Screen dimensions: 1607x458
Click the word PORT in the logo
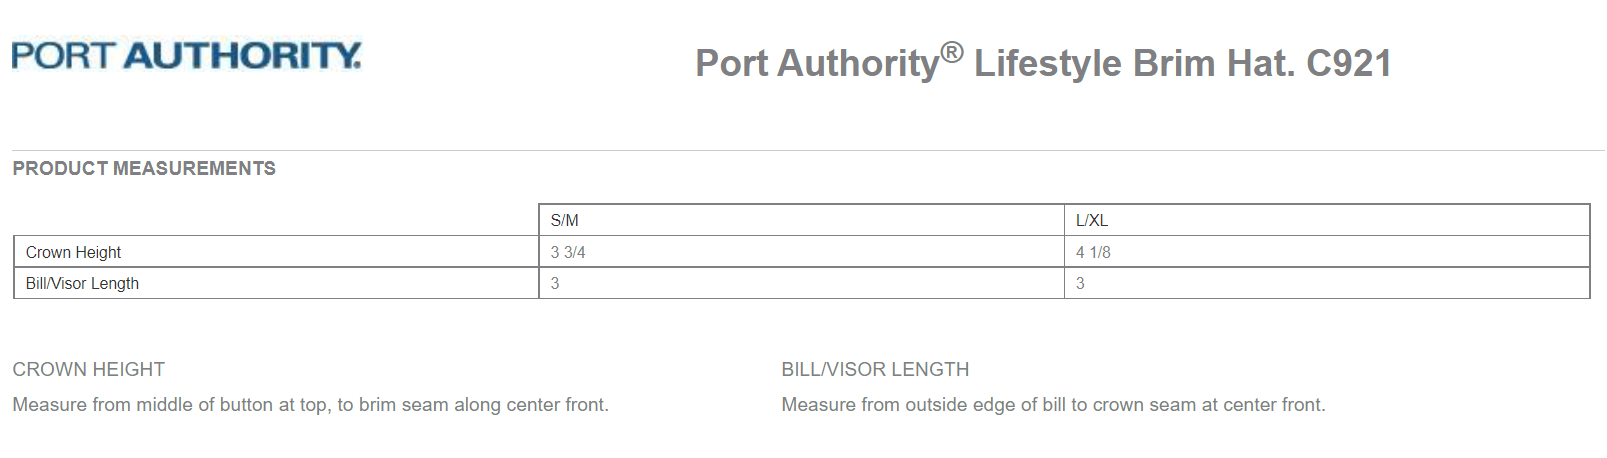pos(64,55)
